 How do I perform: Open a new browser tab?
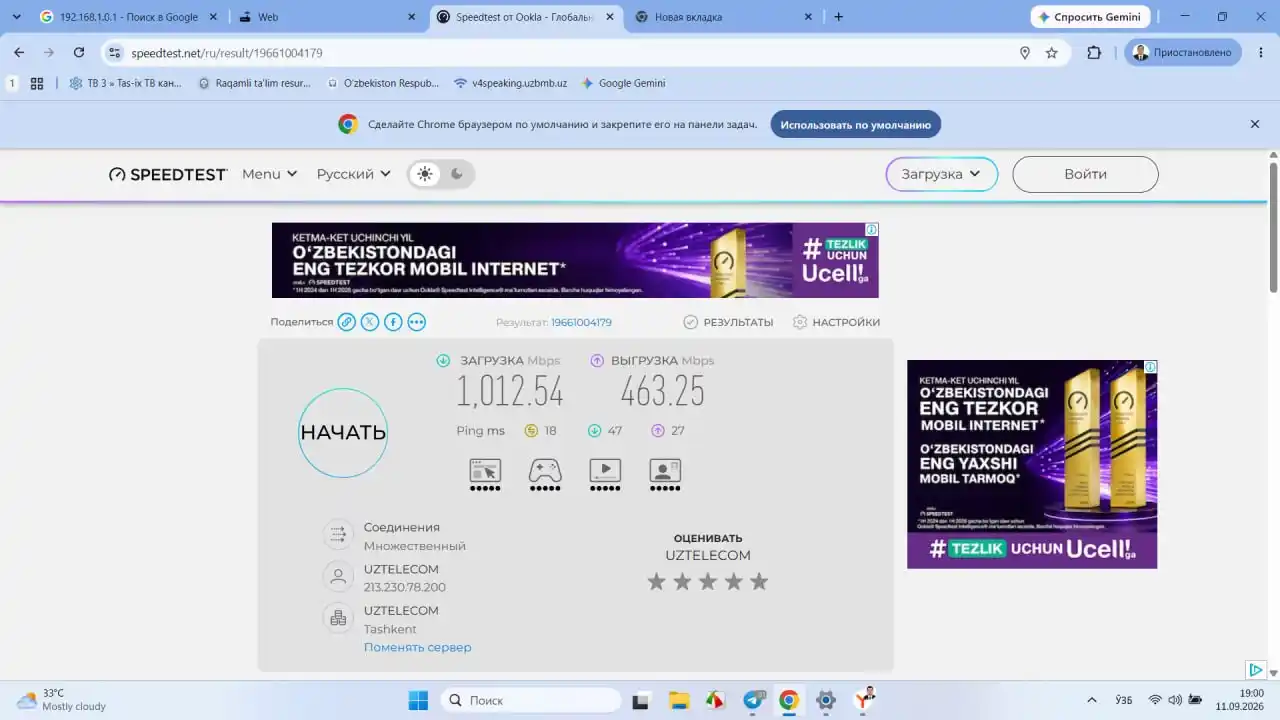838,17
